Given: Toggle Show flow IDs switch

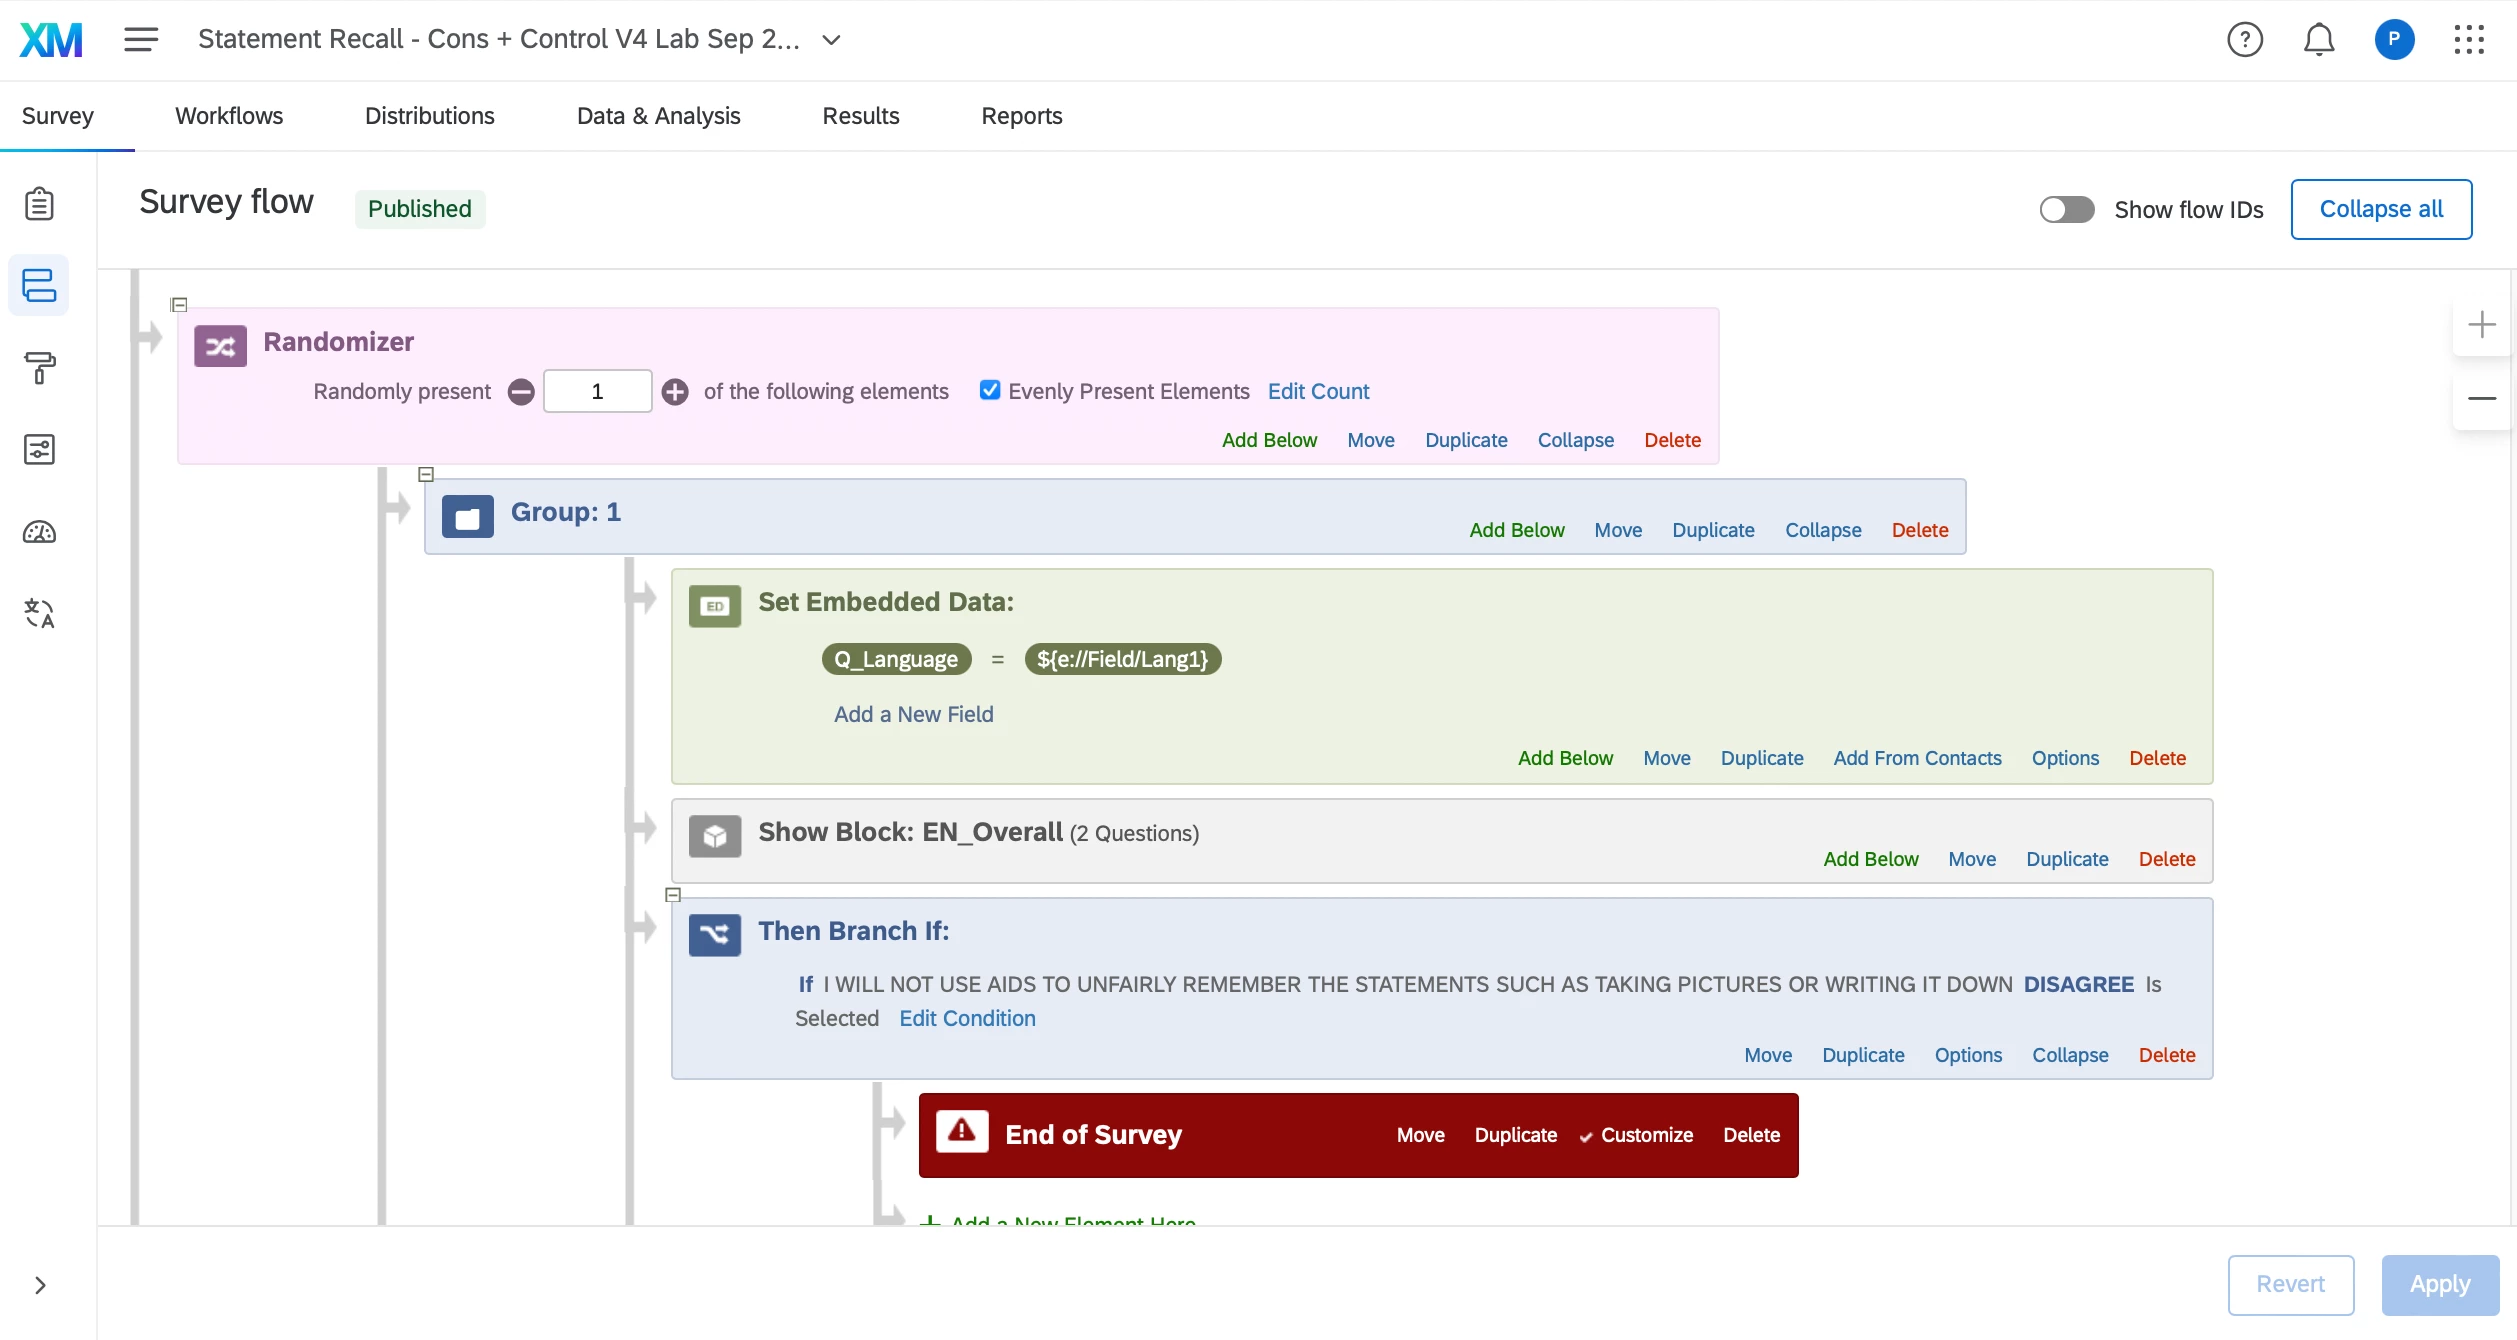Looking at the screenshot, I should pos(2066,209).
